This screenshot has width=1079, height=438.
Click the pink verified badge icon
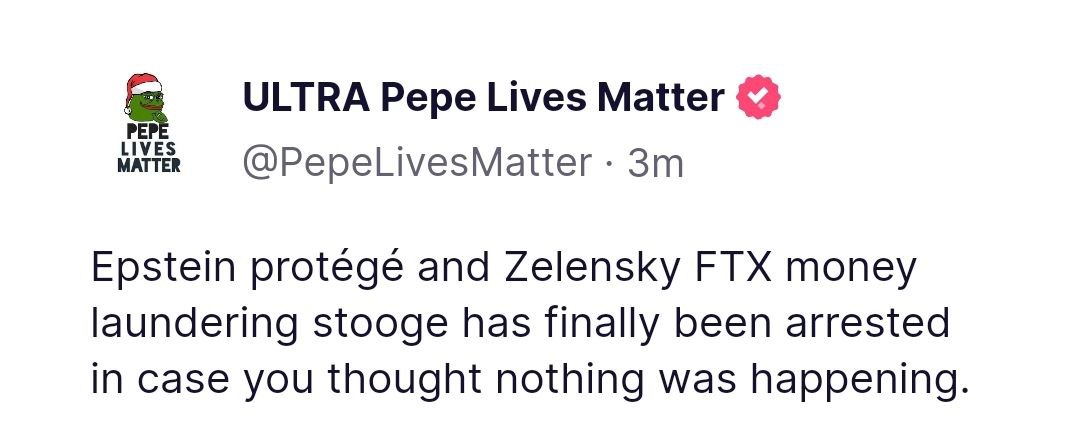coord(758,97)
